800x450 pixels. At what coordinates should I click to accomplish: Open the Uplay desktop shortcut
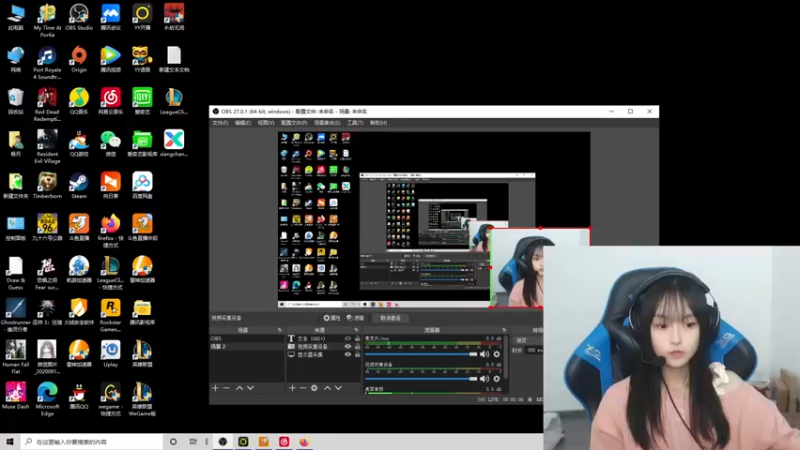(x=111, y=354)
